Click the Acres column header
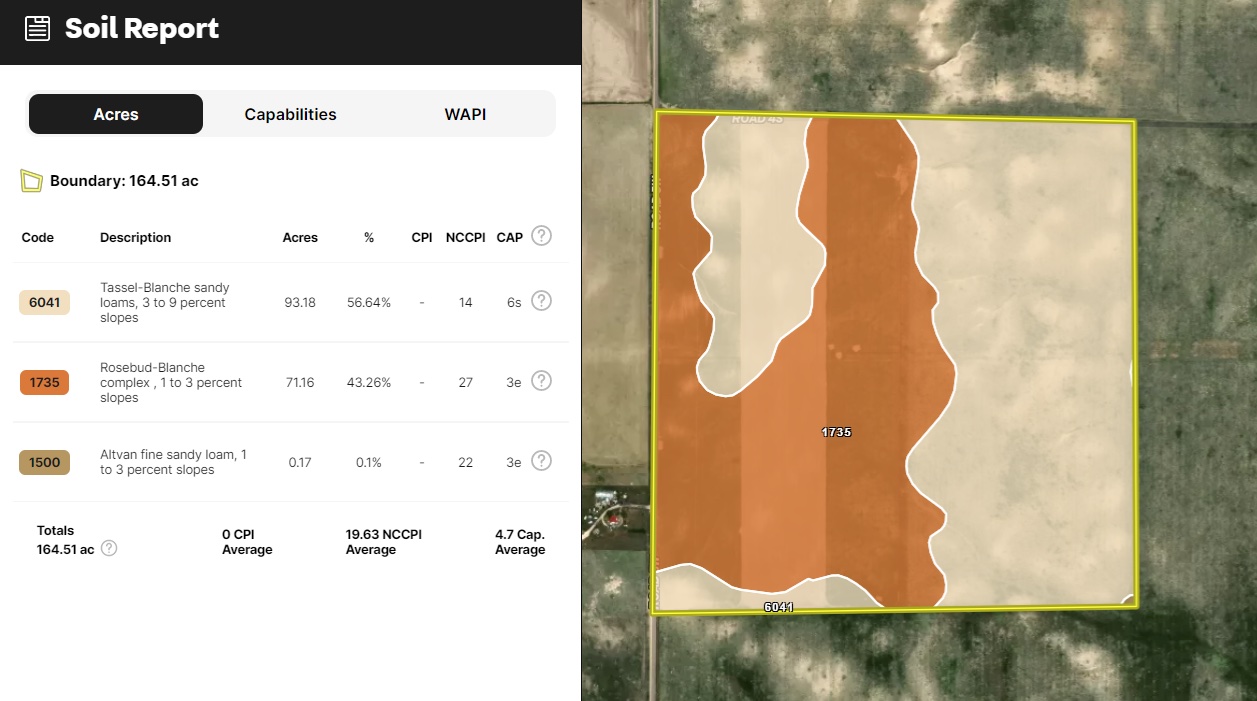The height and width of the screenshot is (701, 1257). click(x=300, y=238)
